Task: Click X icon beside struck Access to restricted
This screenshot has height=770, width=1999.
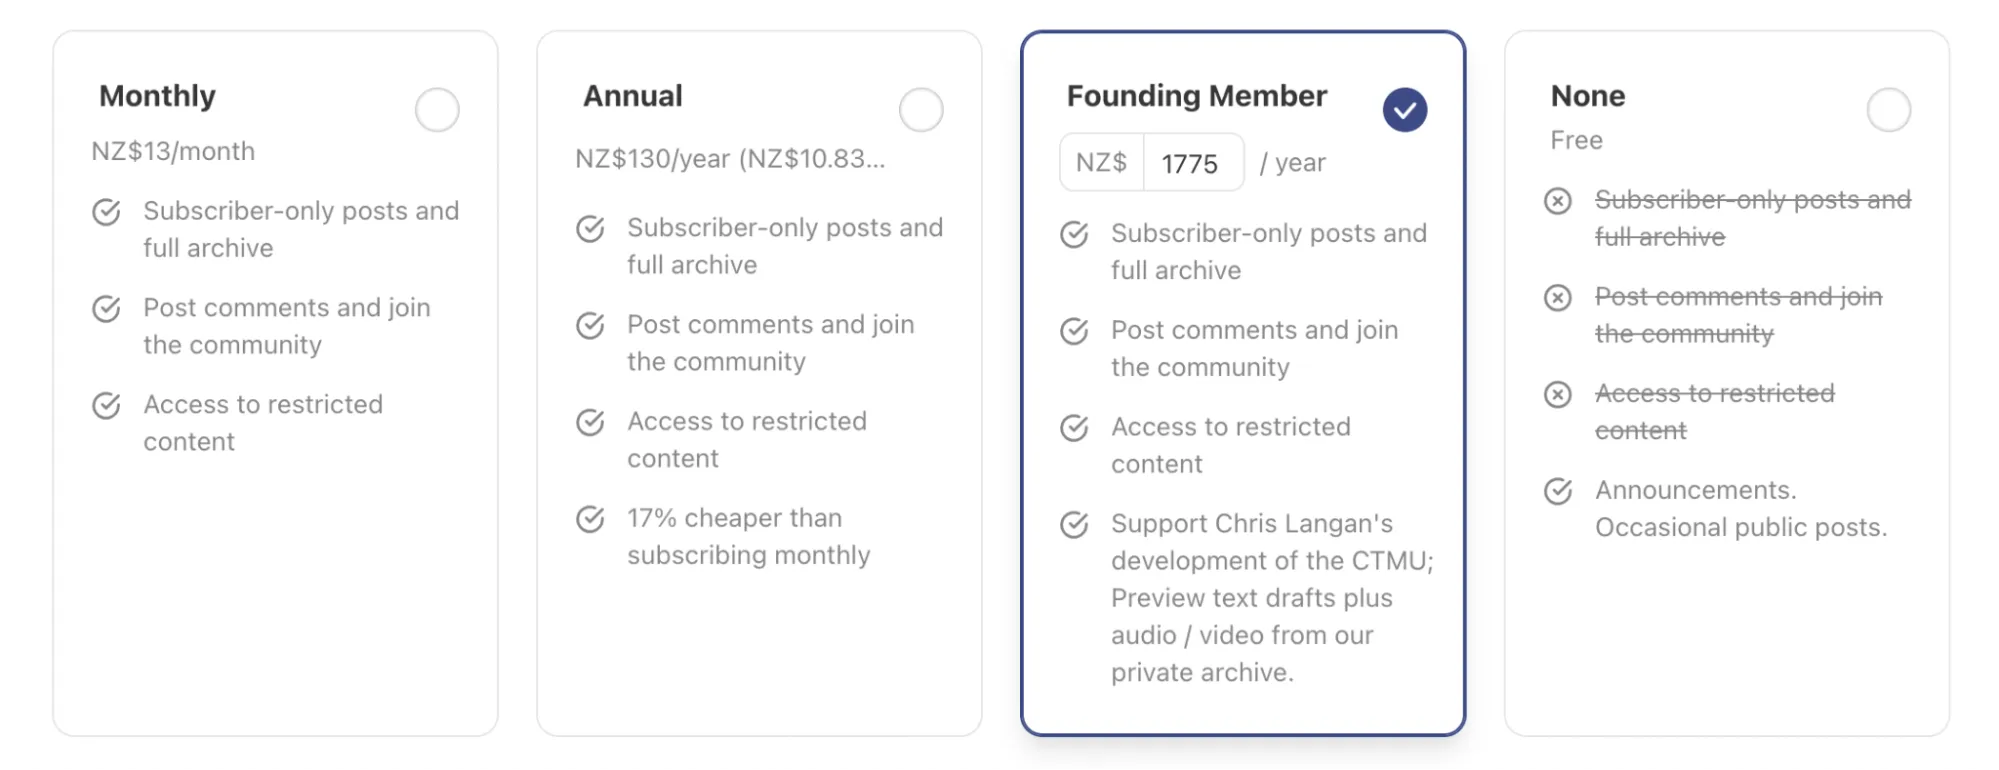Action: tap(1558, 395)
